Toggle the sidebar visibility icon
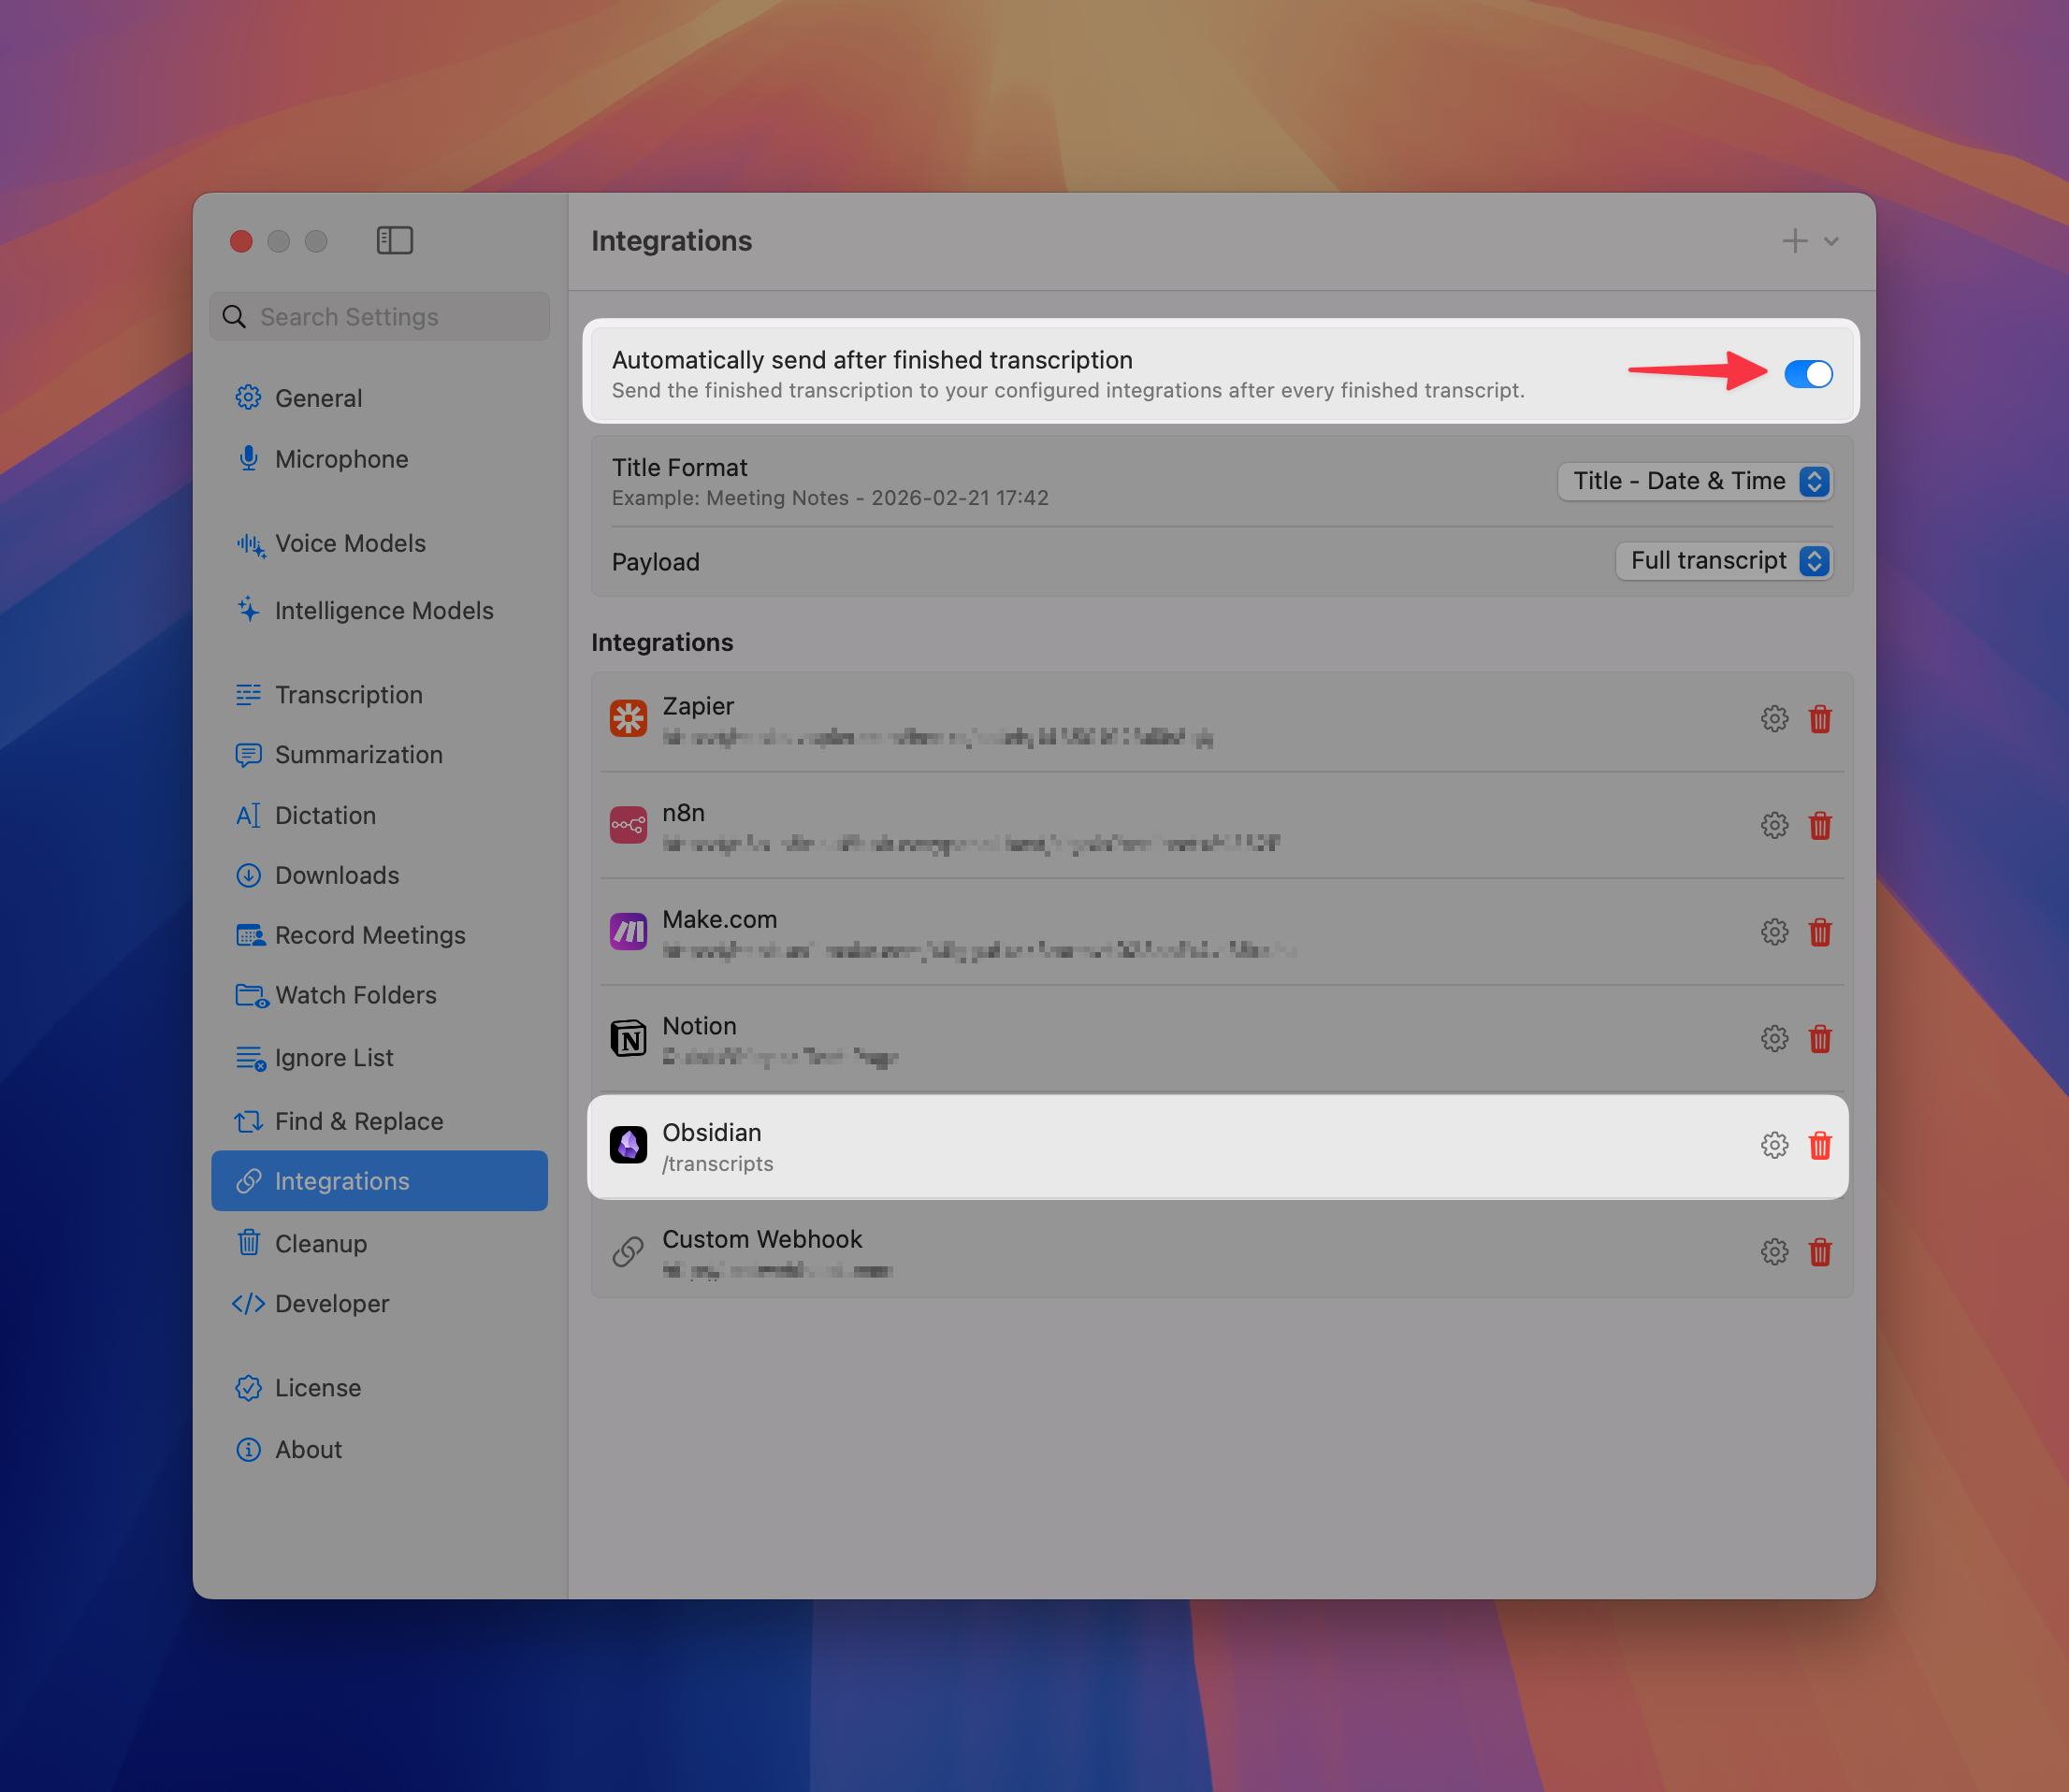Image resolution: width=2069 pixels, height=1792 pixels. point(394,241)
